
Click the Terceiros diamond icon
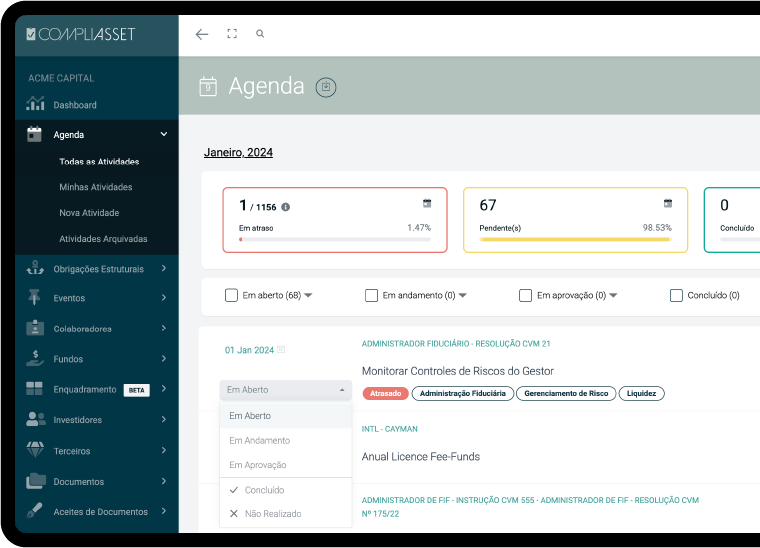pyautogui.click(x=35, y=450)
